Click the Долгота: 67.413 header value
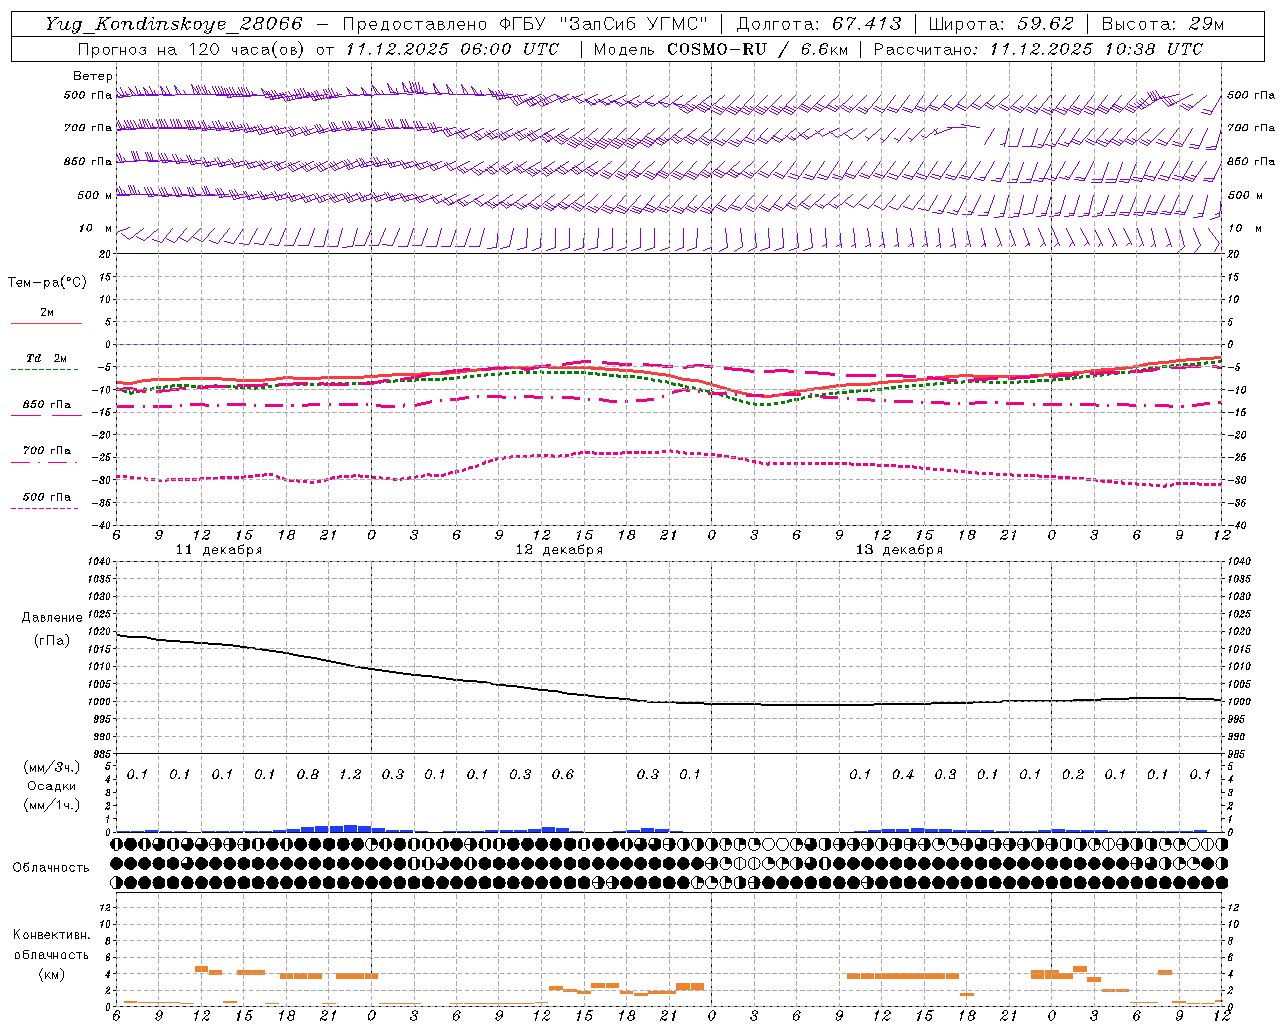 pos(819,24)
